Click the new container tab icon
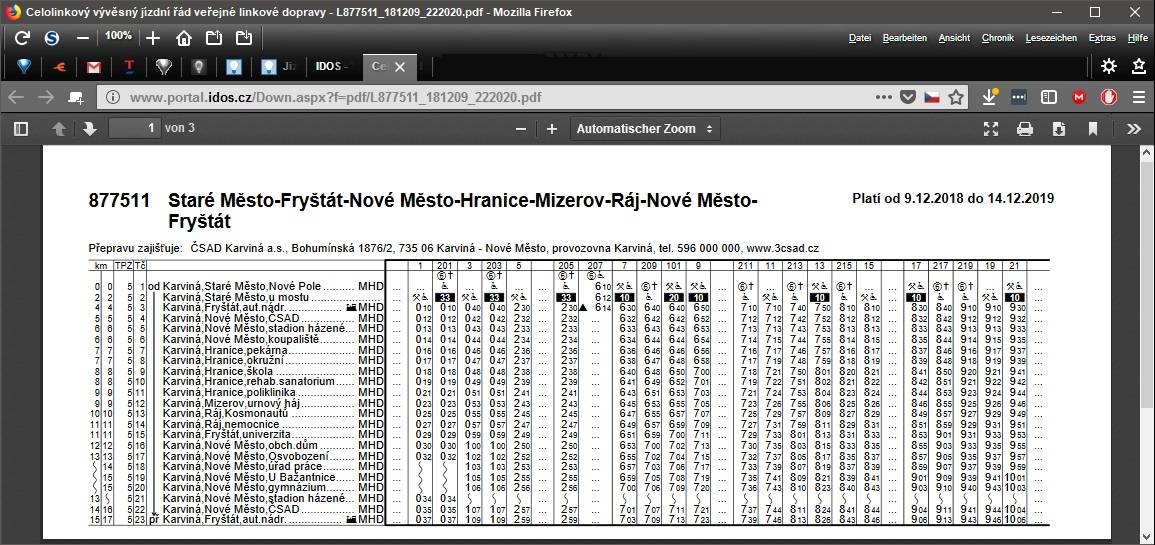 coord(75,97)
